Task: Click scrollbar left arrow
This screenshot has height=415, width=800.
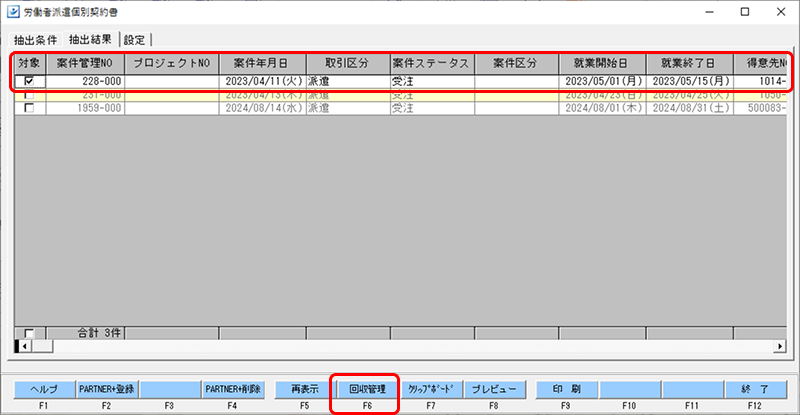Action: pos(24,346)
